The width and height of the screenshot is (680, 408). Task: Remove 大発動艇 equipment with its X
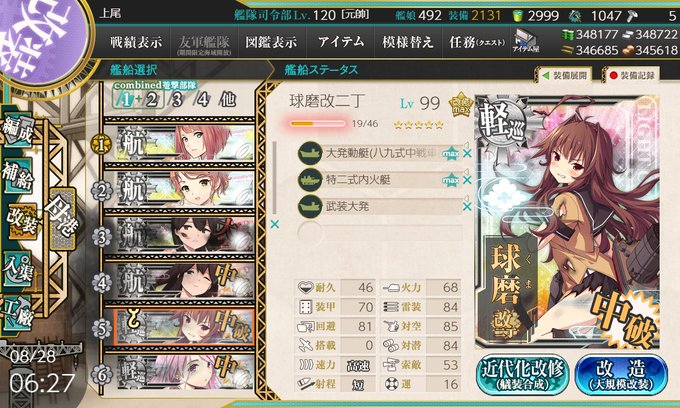coord(467,153)
